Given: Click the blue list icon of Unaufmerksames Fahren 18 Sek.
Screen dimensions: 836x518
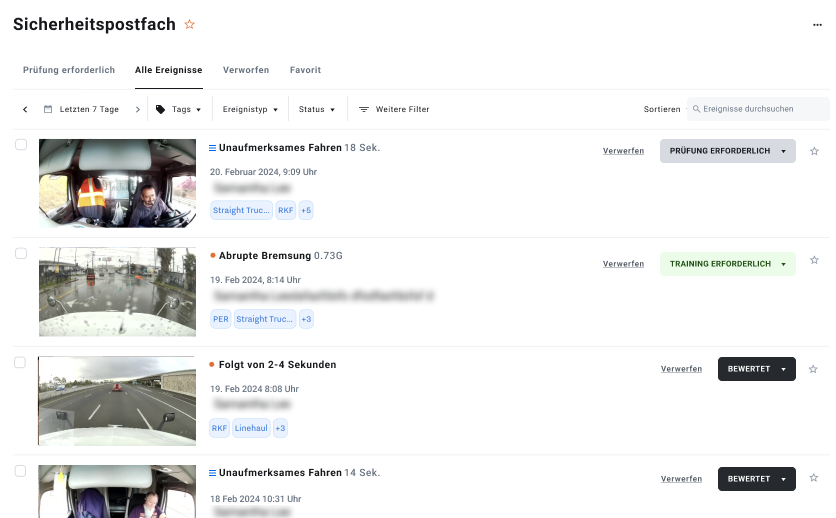Looking at the screenshot, I should pyautogui.click(x=212, y=148).
